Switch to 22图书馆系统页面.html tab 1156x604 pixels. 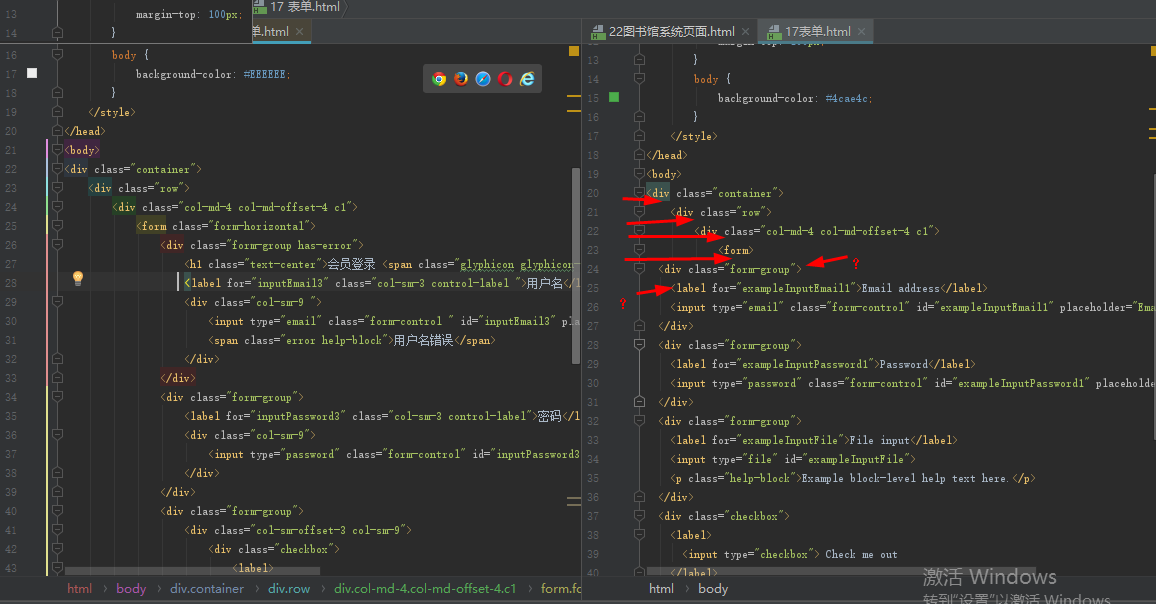tap(671, 32)
